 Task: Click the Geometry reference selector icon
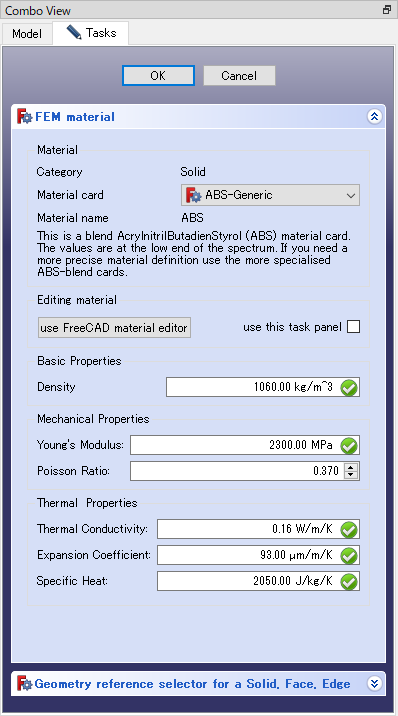25,684
